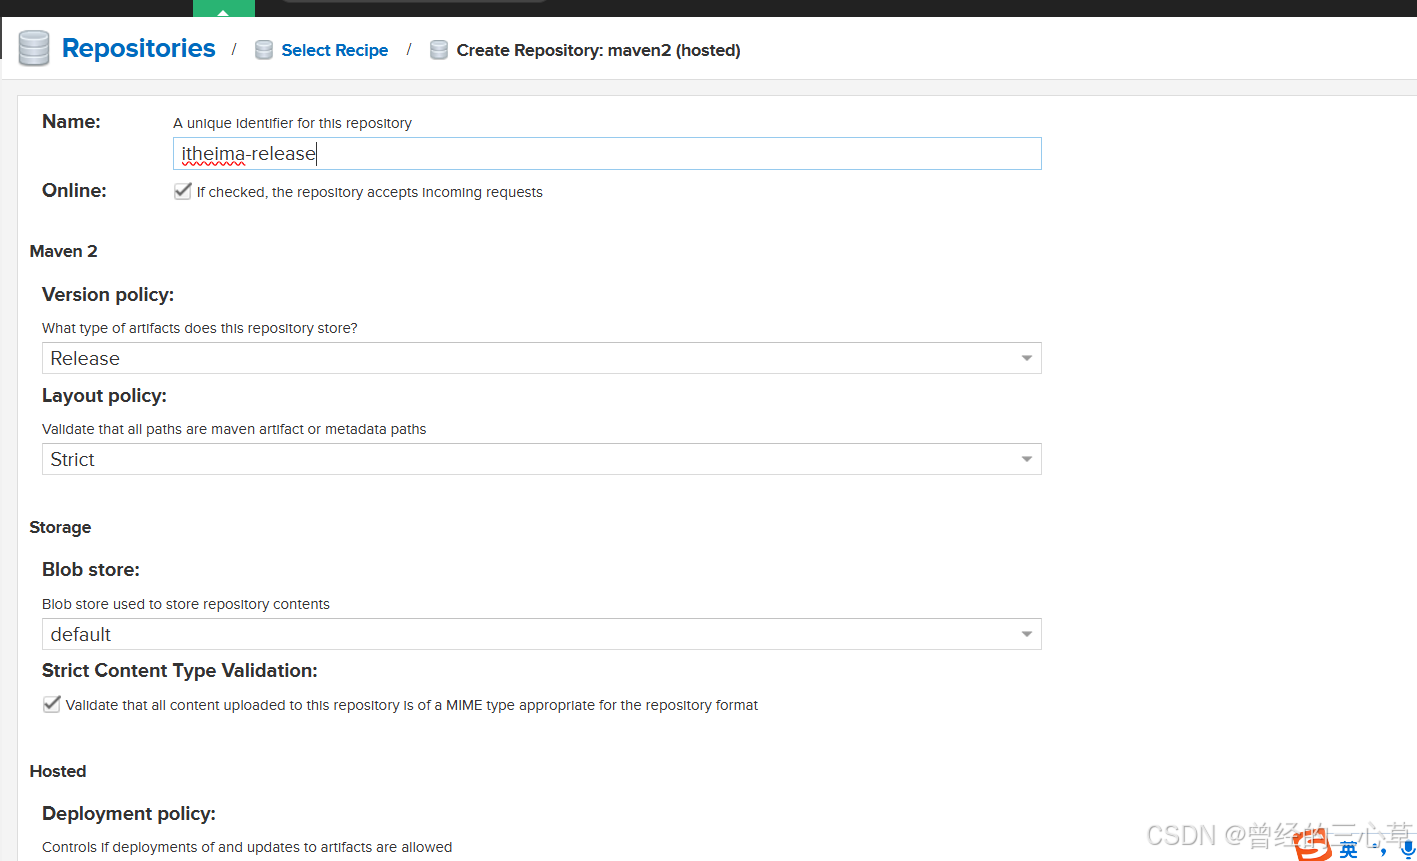Click 'Create Repository: maven2 (hosted)' text
This screenshot has height=861, width=1417.
[x=598, y=50]
